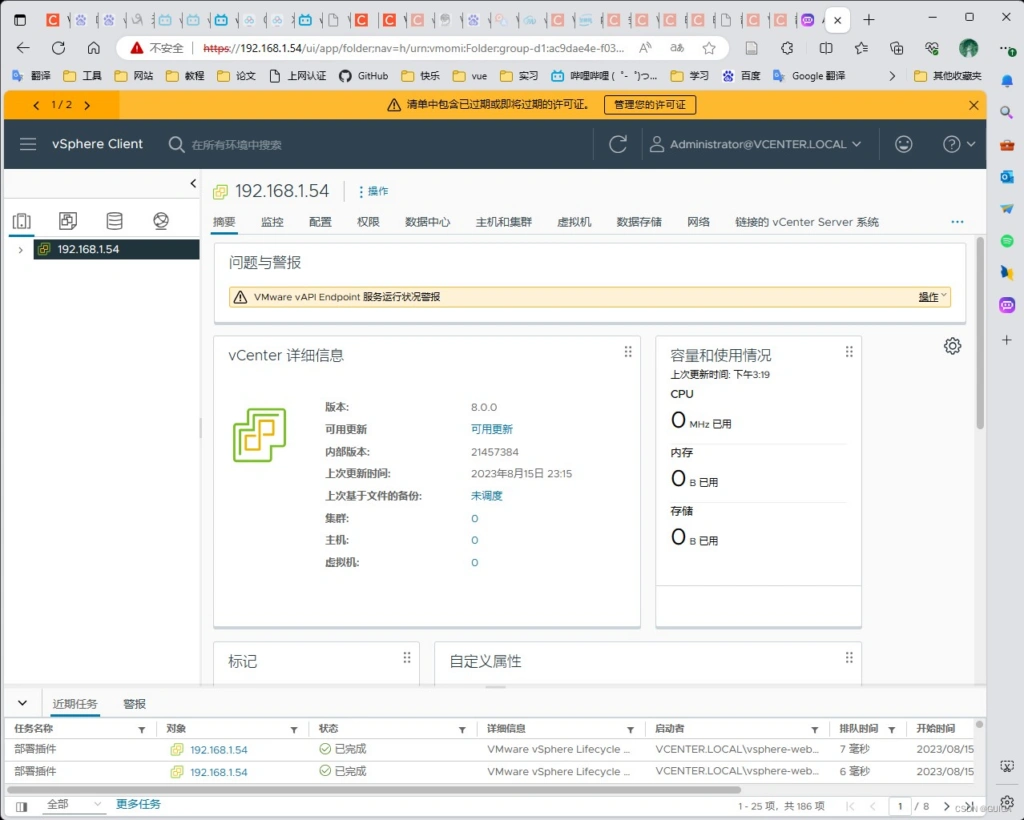Go to previous notification in banner

point(36,105)
